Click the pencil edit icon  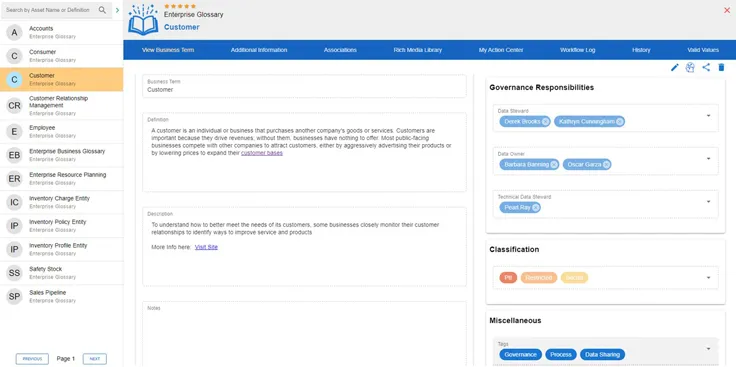tap(675, 68)
